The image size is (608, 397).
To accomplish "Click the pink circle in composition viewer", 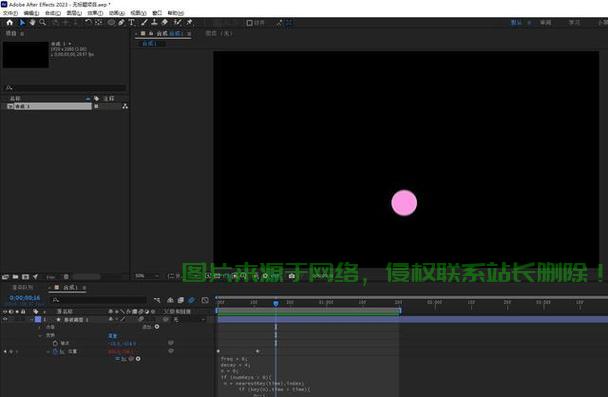I will pos(404,203).
